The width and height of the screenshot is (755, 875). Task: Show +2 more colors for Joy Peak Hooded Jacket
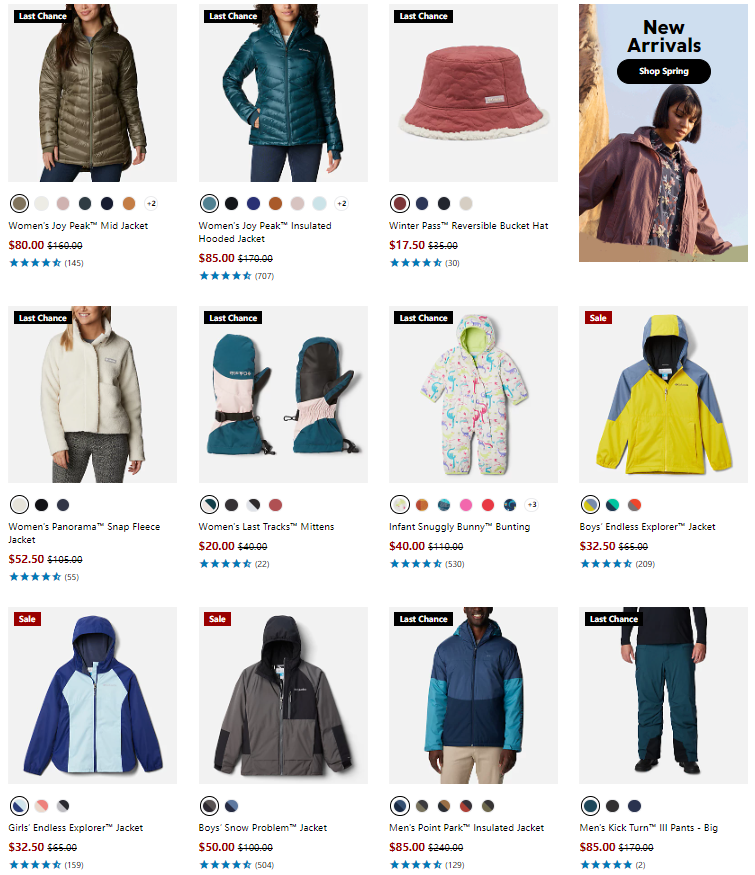coord(342,204)
